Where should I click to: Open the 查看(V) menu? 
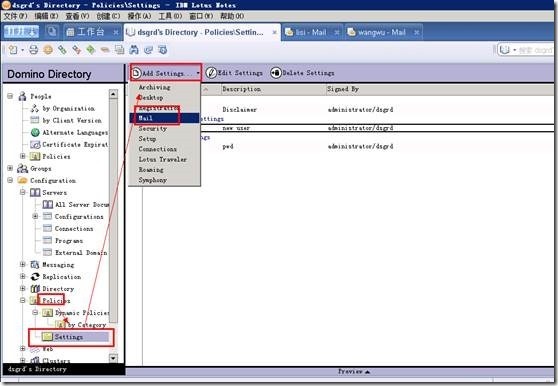77,16
